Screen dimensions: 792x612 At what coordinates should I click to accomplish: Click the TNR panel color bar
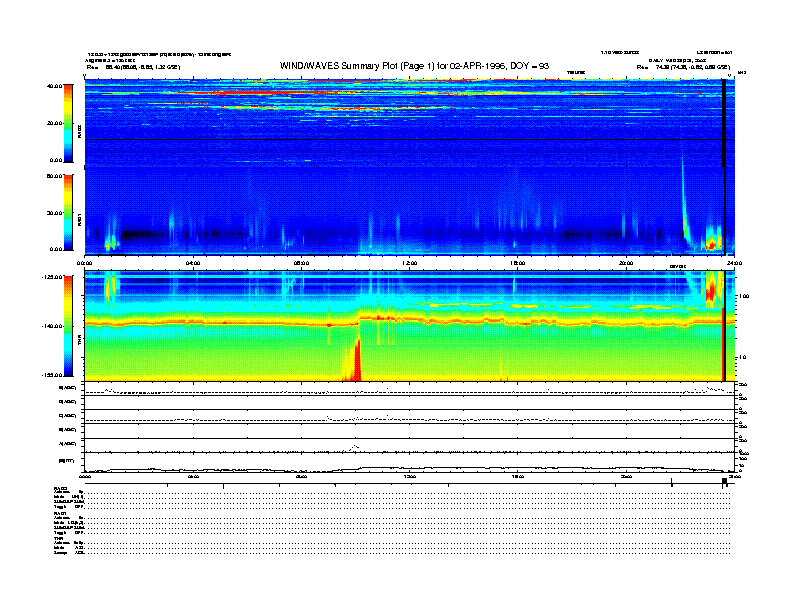pos(68,326)
